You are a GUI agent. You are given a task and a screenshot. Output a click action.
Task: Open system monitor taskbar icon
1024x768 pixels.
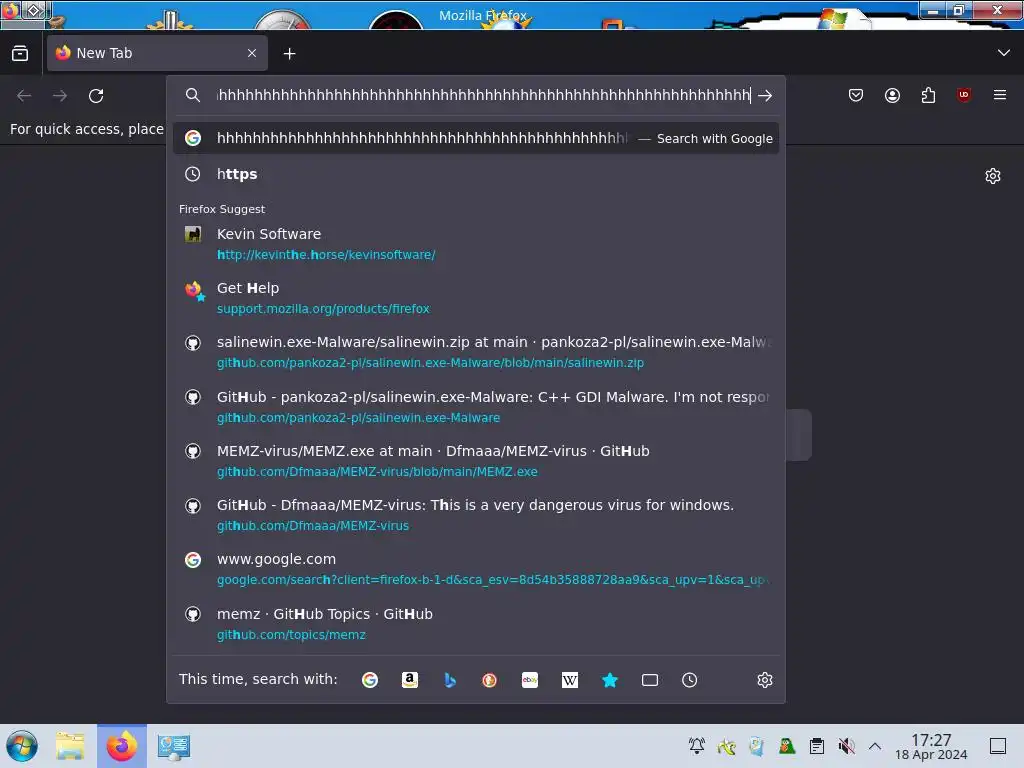click(174, 746)
